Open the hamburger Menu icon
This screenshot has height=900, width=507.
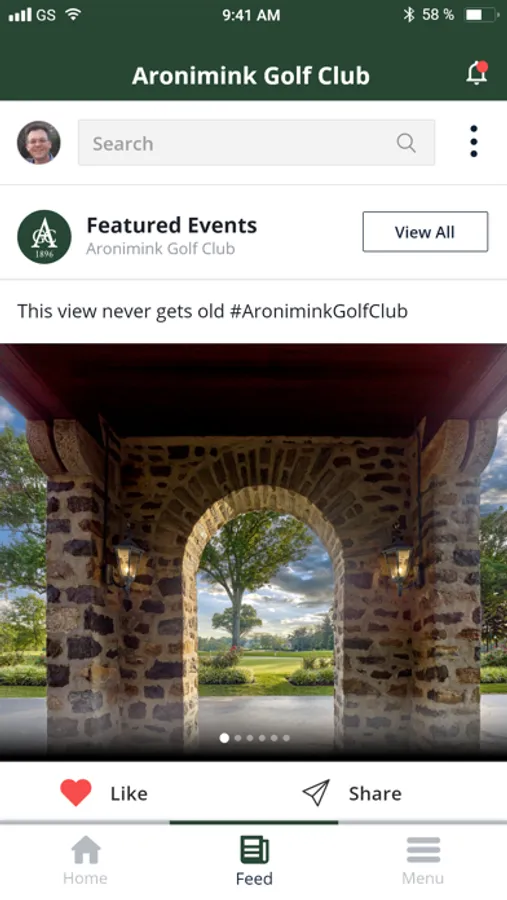(423, 849)
